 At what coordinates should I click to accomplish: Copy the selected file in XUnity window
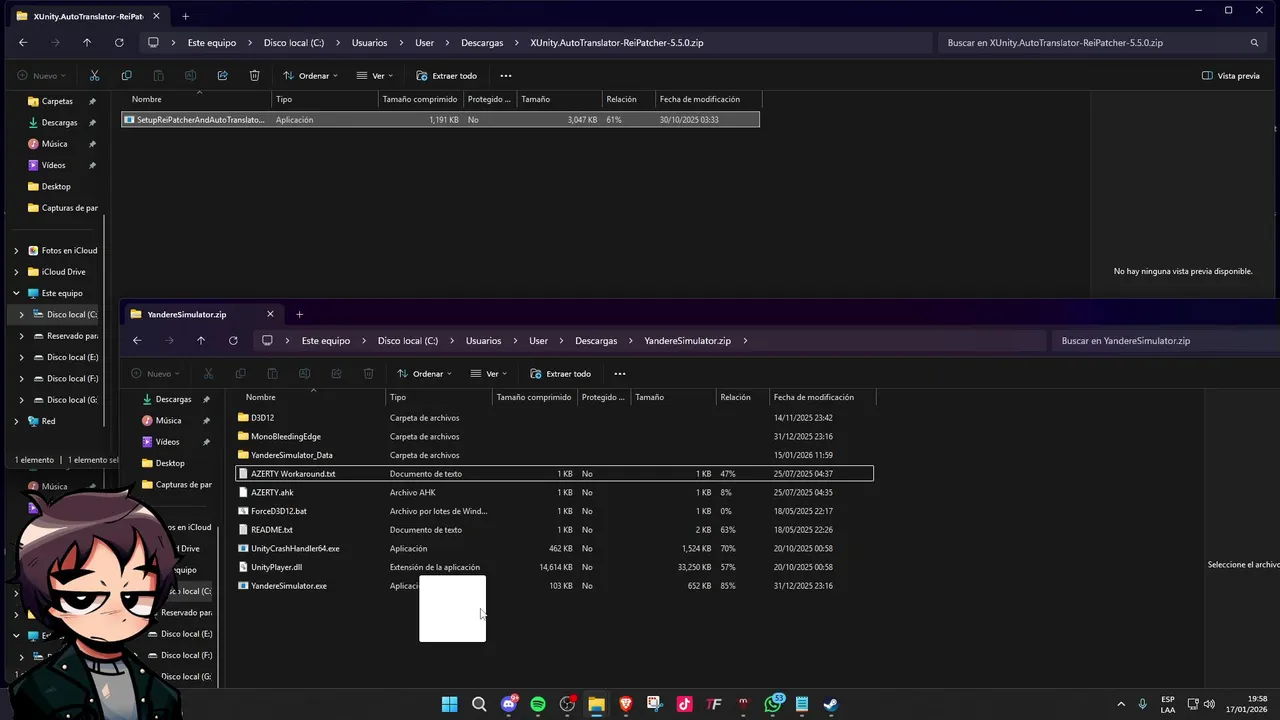(x=126, y=76)
